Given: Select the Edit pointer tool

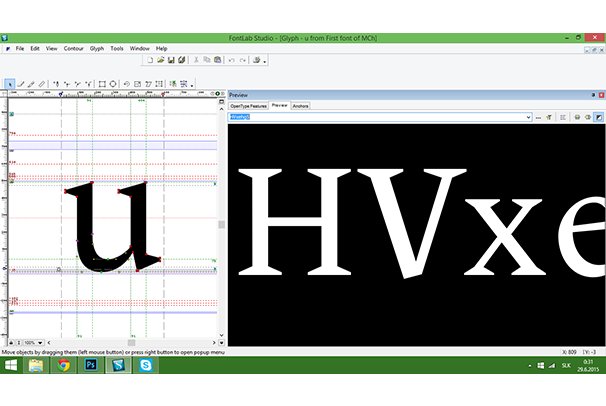Looking at the screenshot, I should point(10,84).
